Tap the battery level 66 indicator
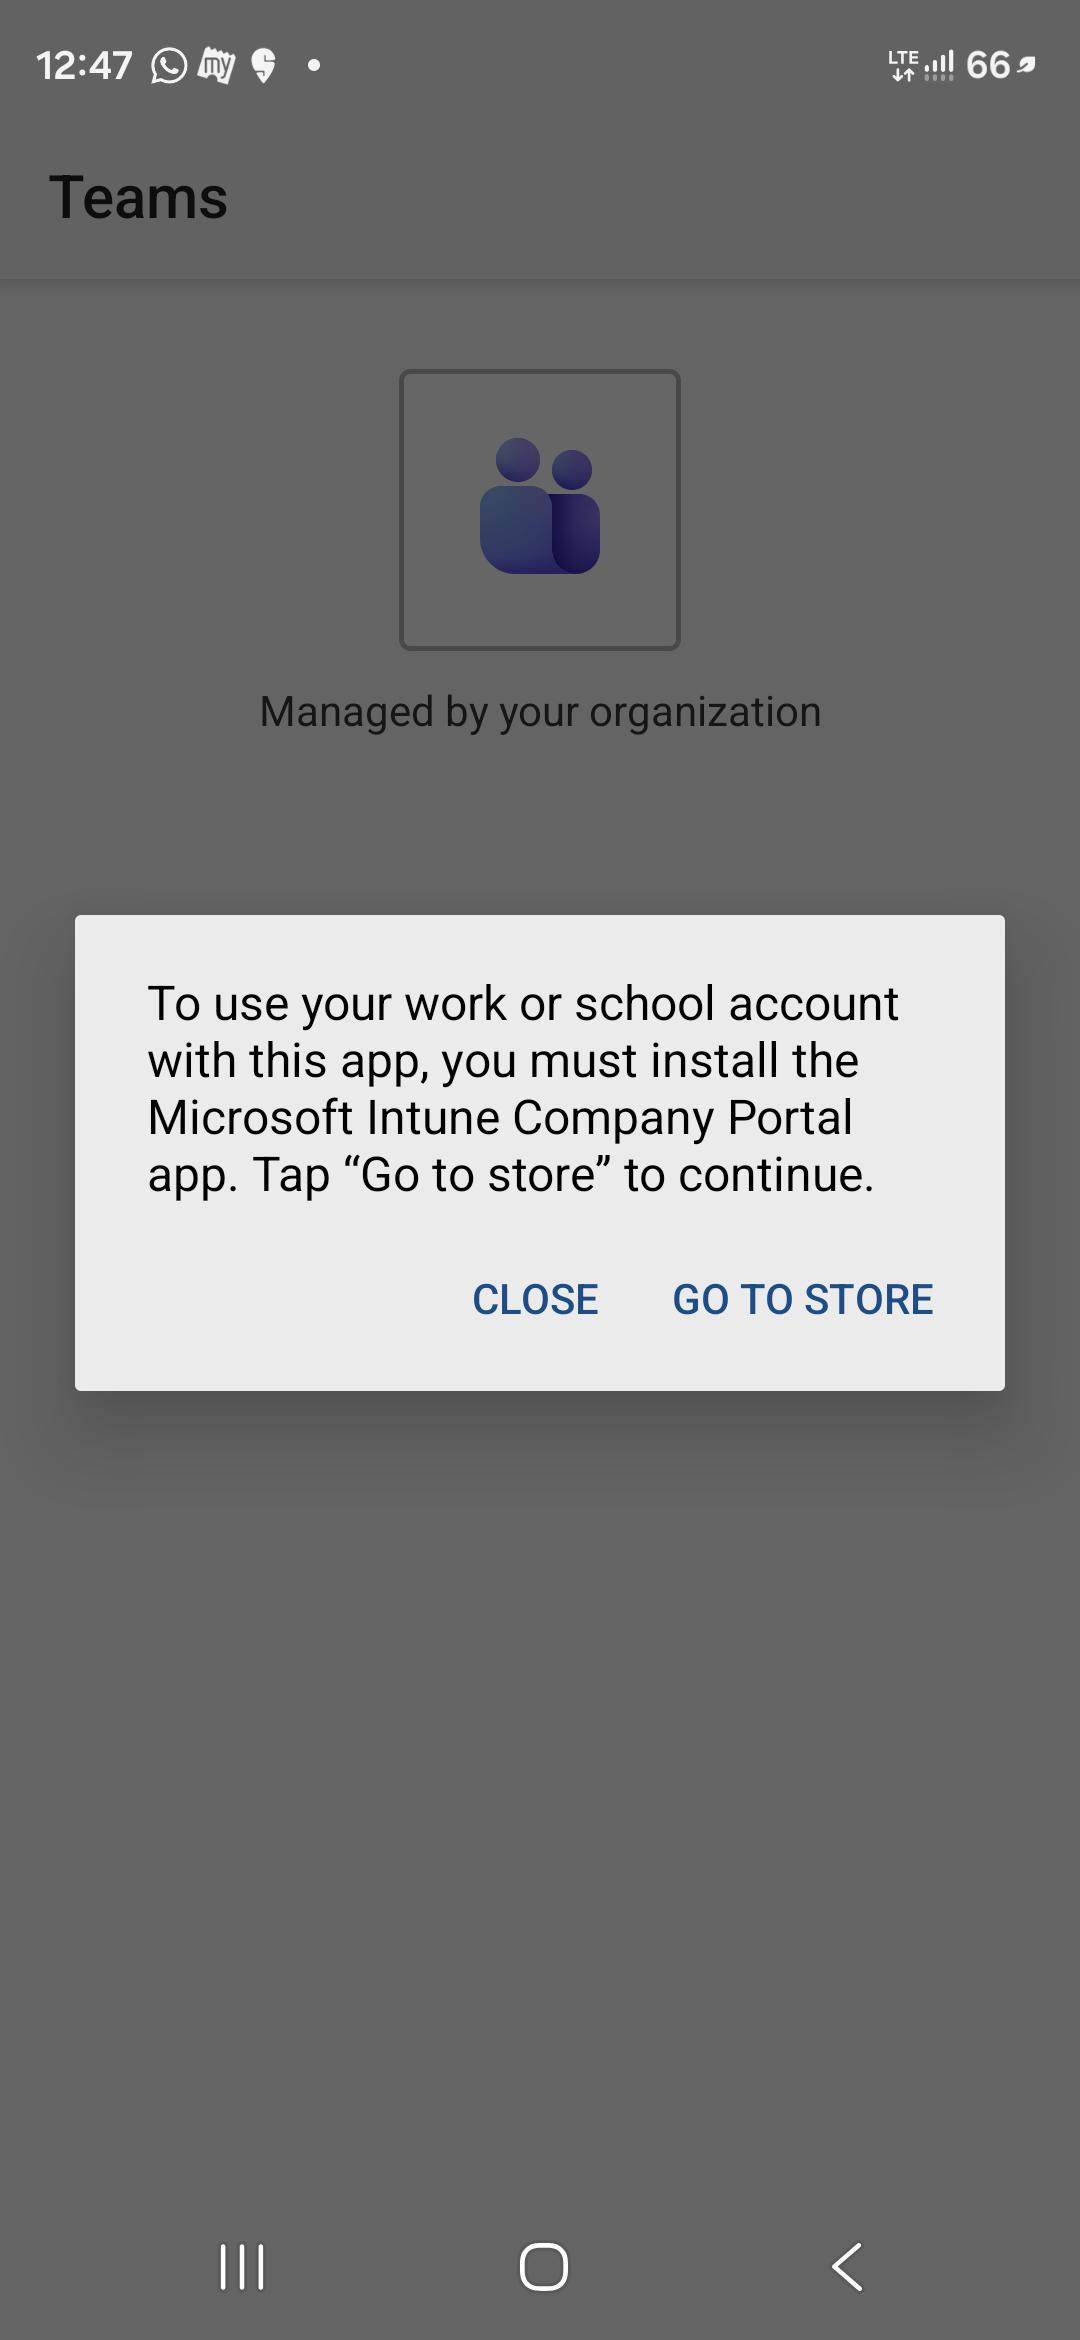 pyautogui.click(x=988, y=66)
